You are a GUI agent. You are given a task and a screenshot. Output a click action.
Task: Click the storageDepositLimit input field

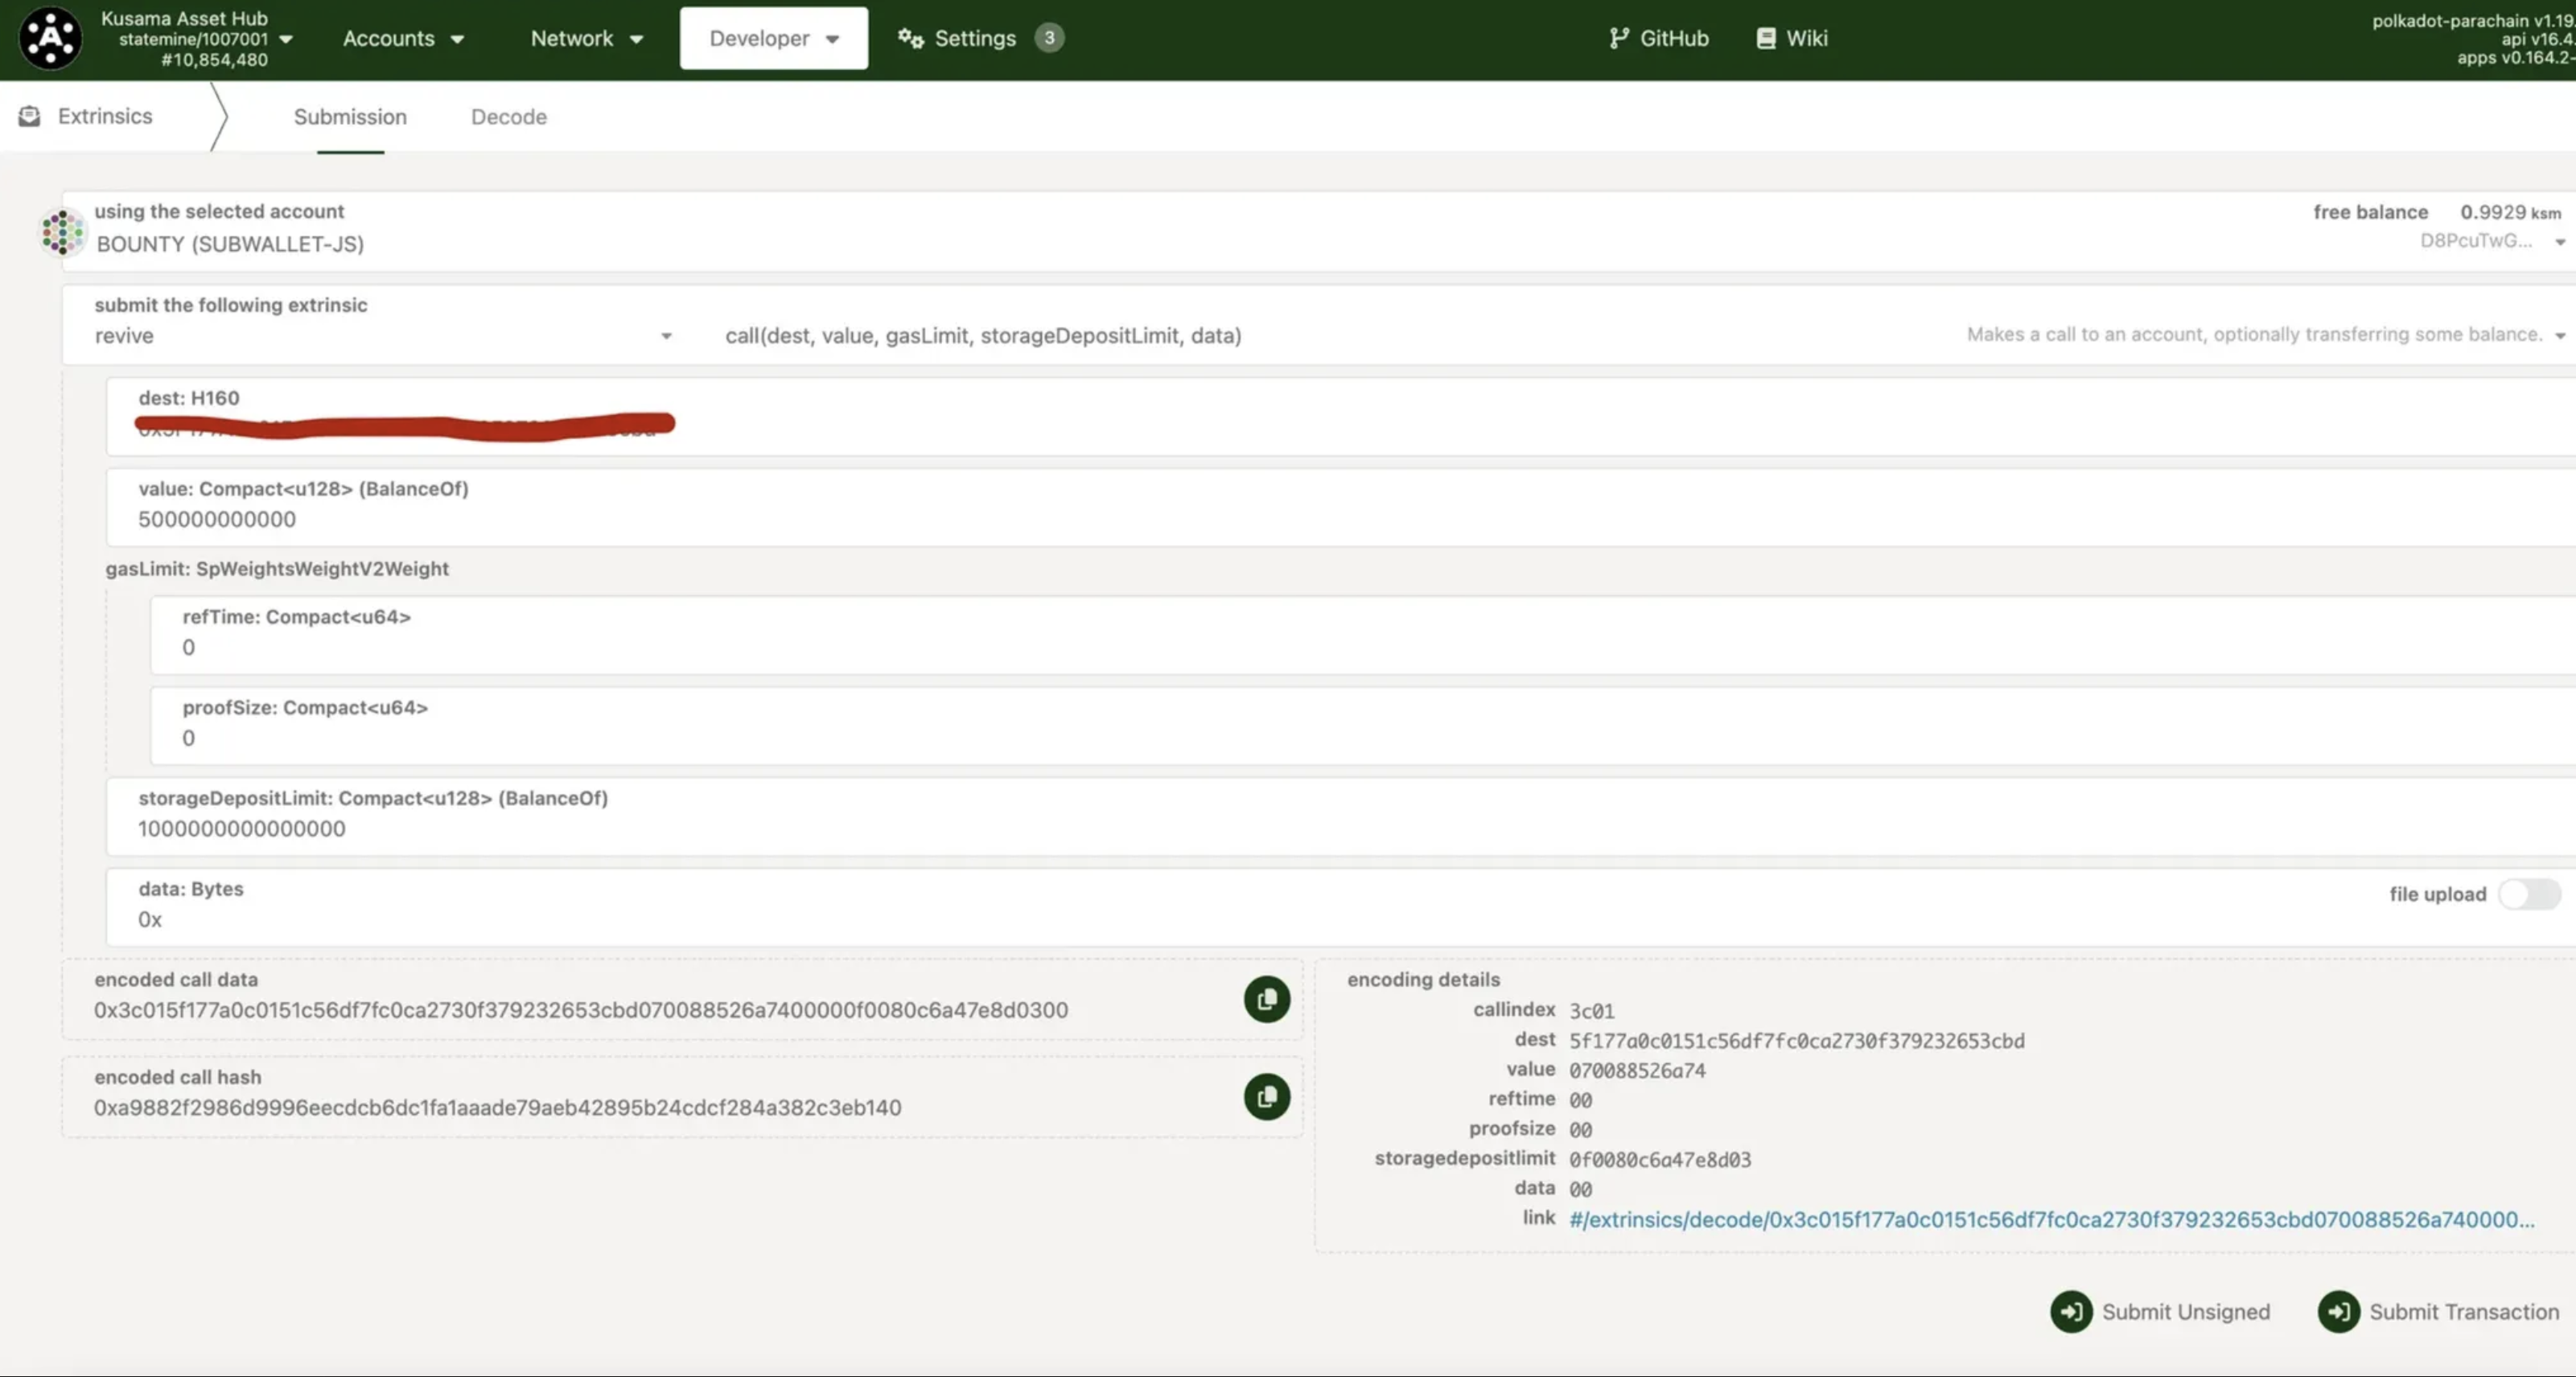(241, 829)
